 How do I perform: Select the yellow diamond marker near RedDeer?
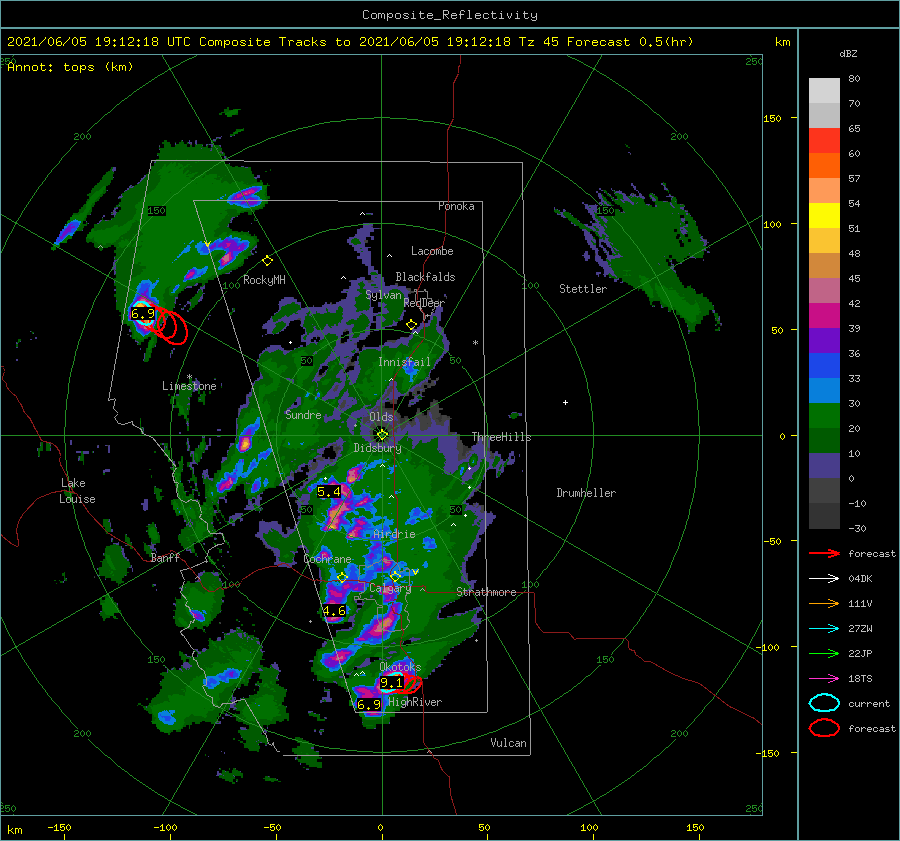[412, 325]
